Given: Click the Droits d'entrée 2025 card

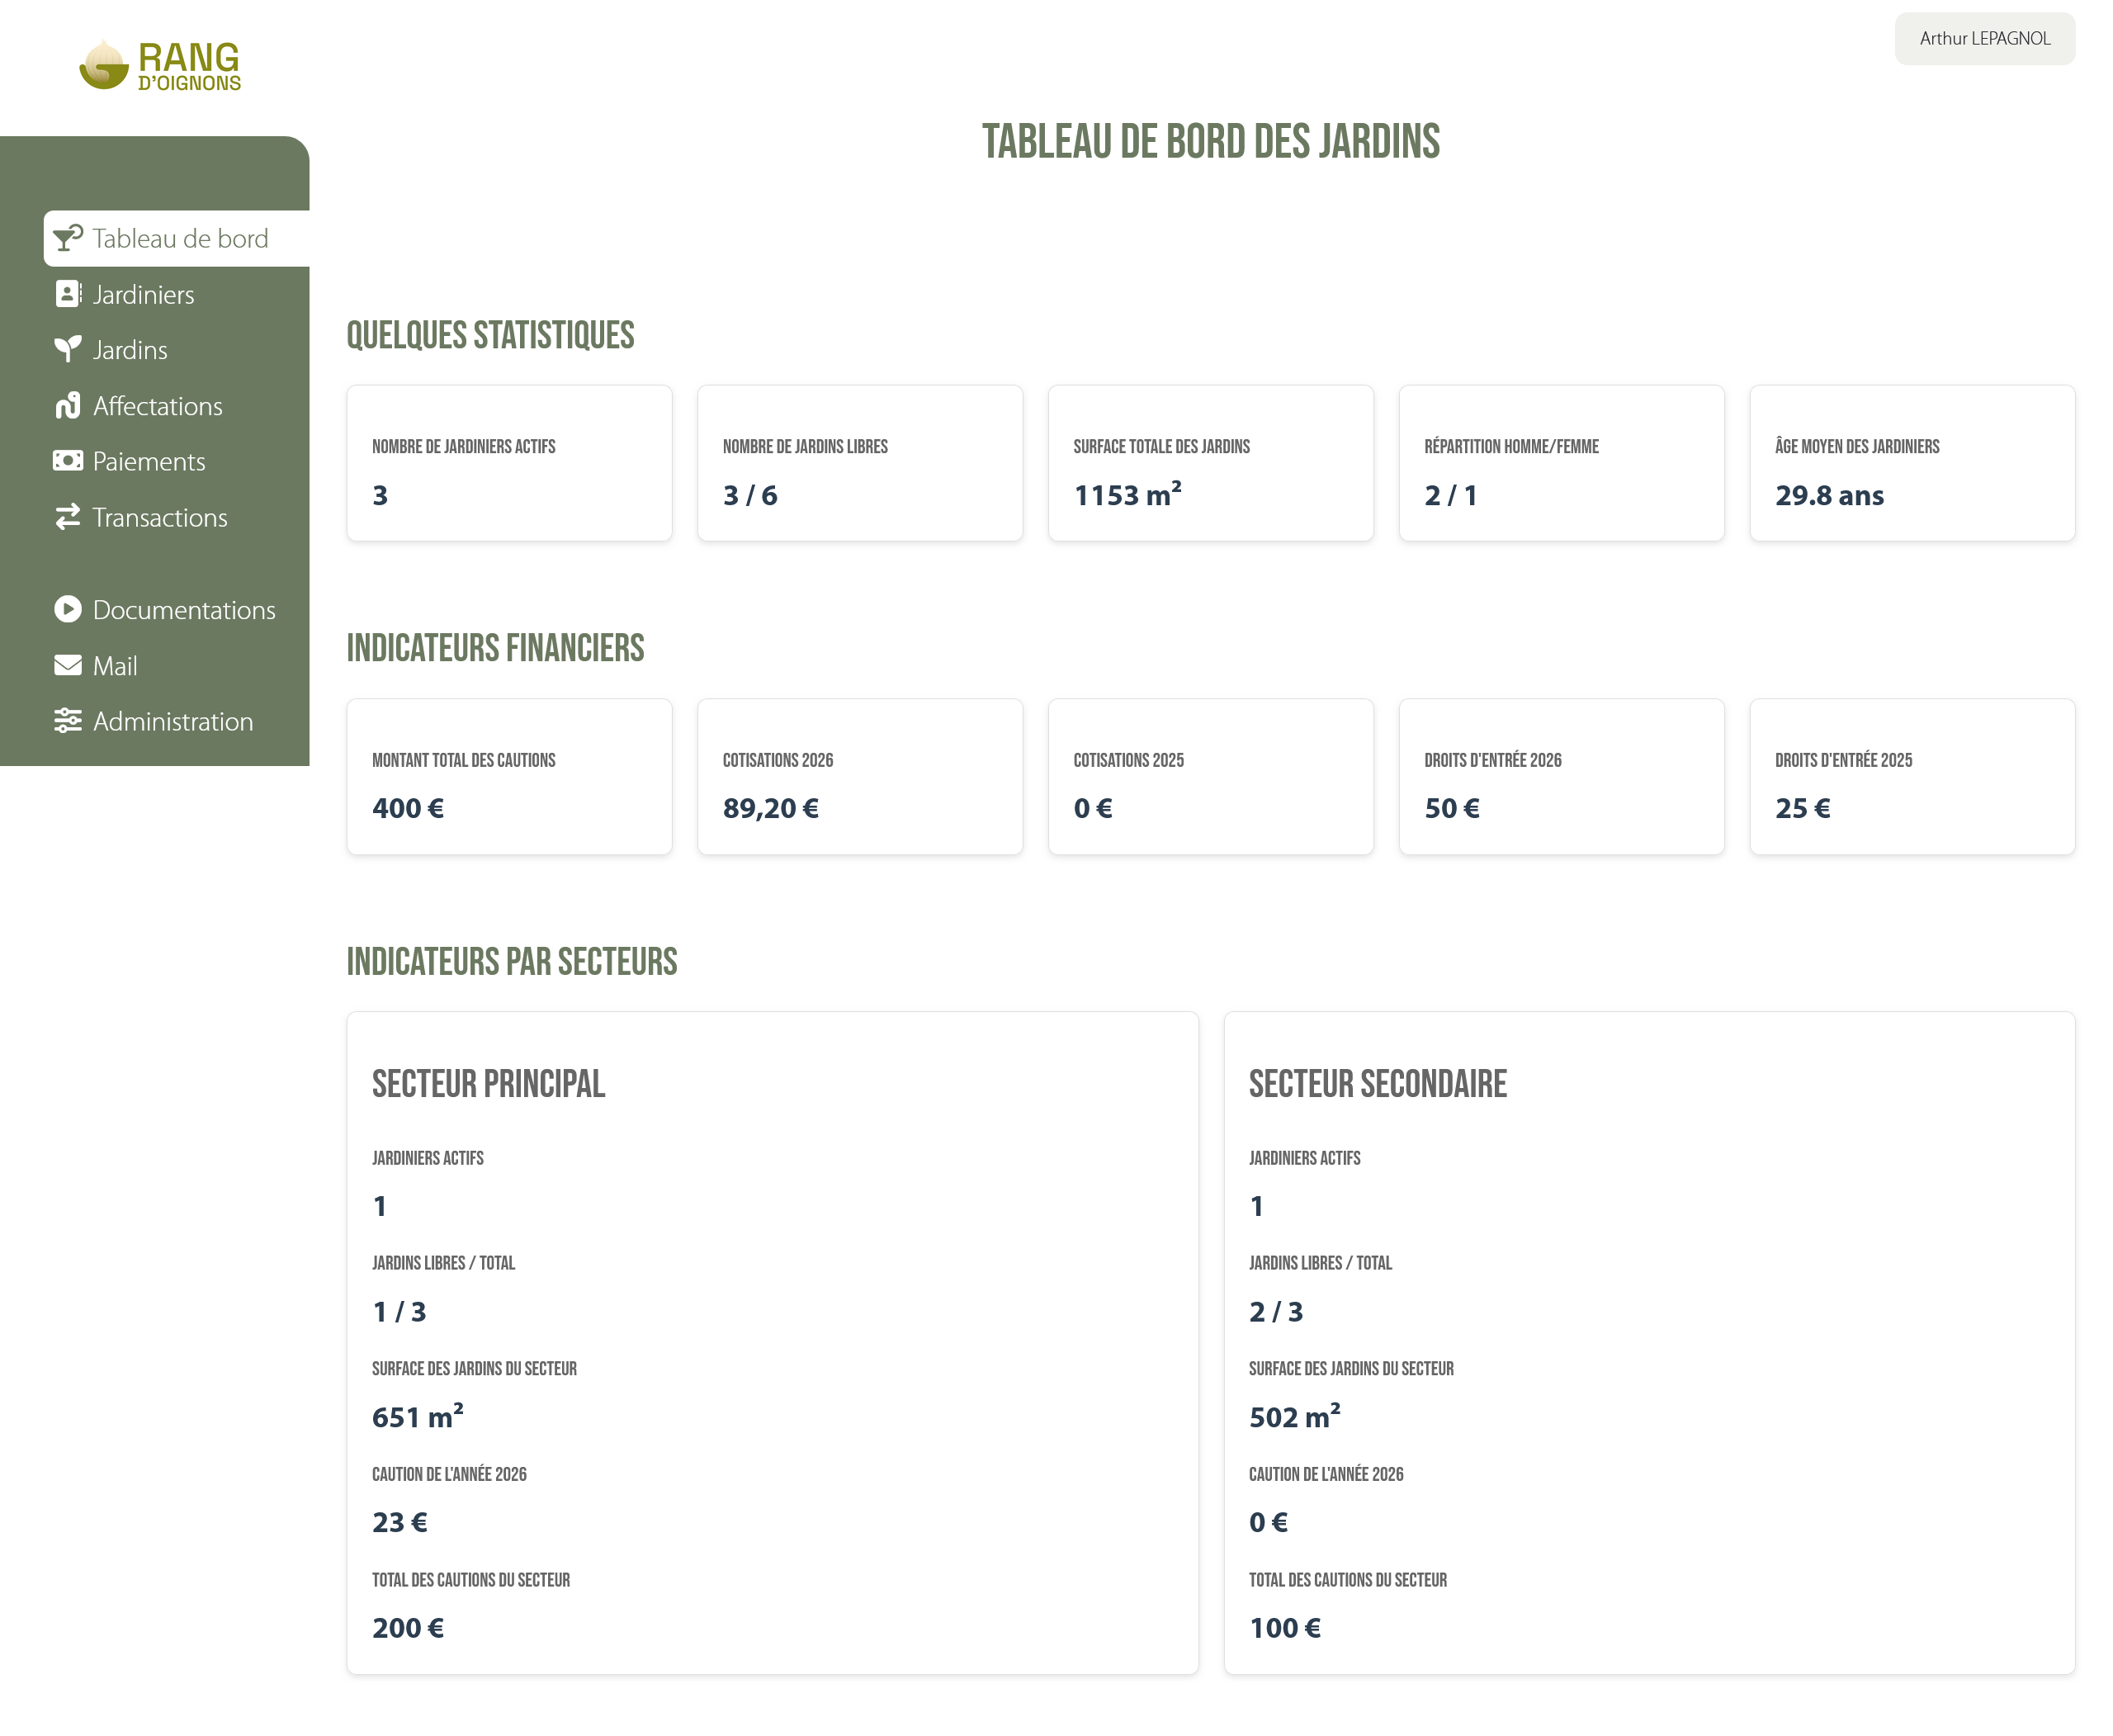Looking at the screenshot, I should 1912,777.
